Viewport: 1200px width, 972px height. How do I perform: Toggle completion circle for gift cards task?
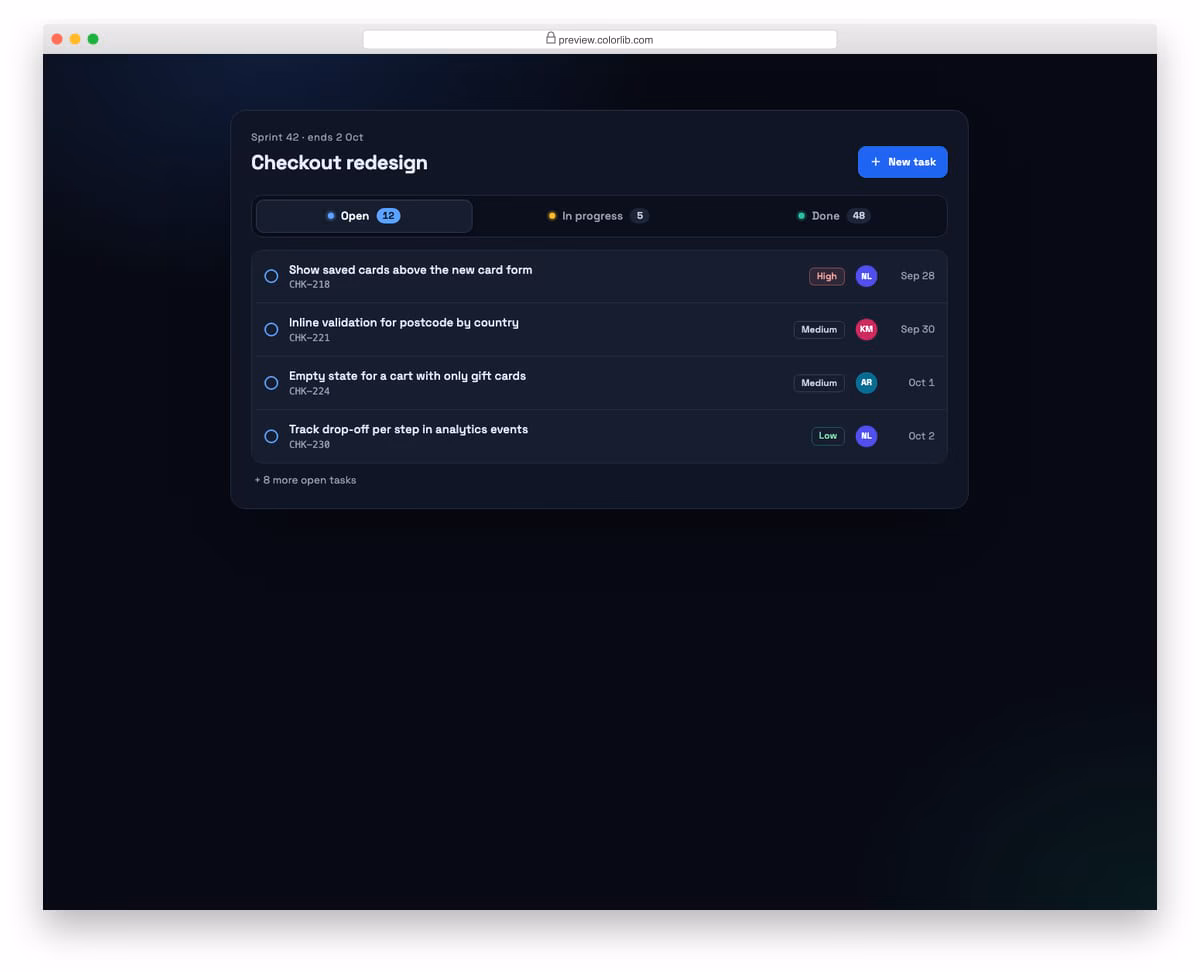click(271, 383)
